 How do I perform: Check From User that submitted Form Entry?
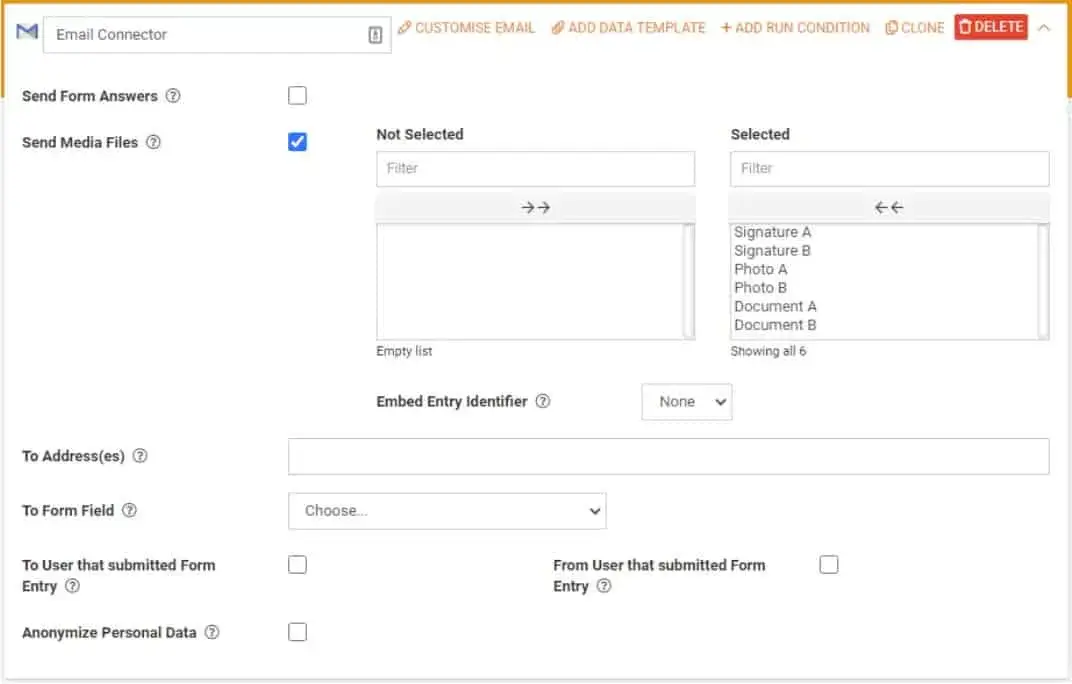[828, 565]
